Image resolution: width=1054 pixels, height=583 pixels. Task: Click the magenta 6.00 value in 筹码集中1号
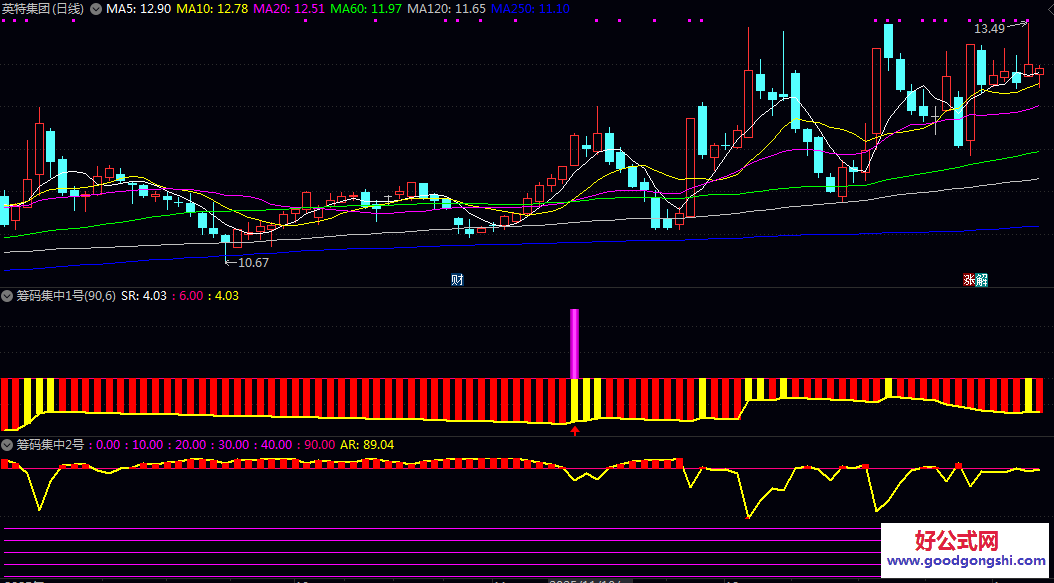191,296
